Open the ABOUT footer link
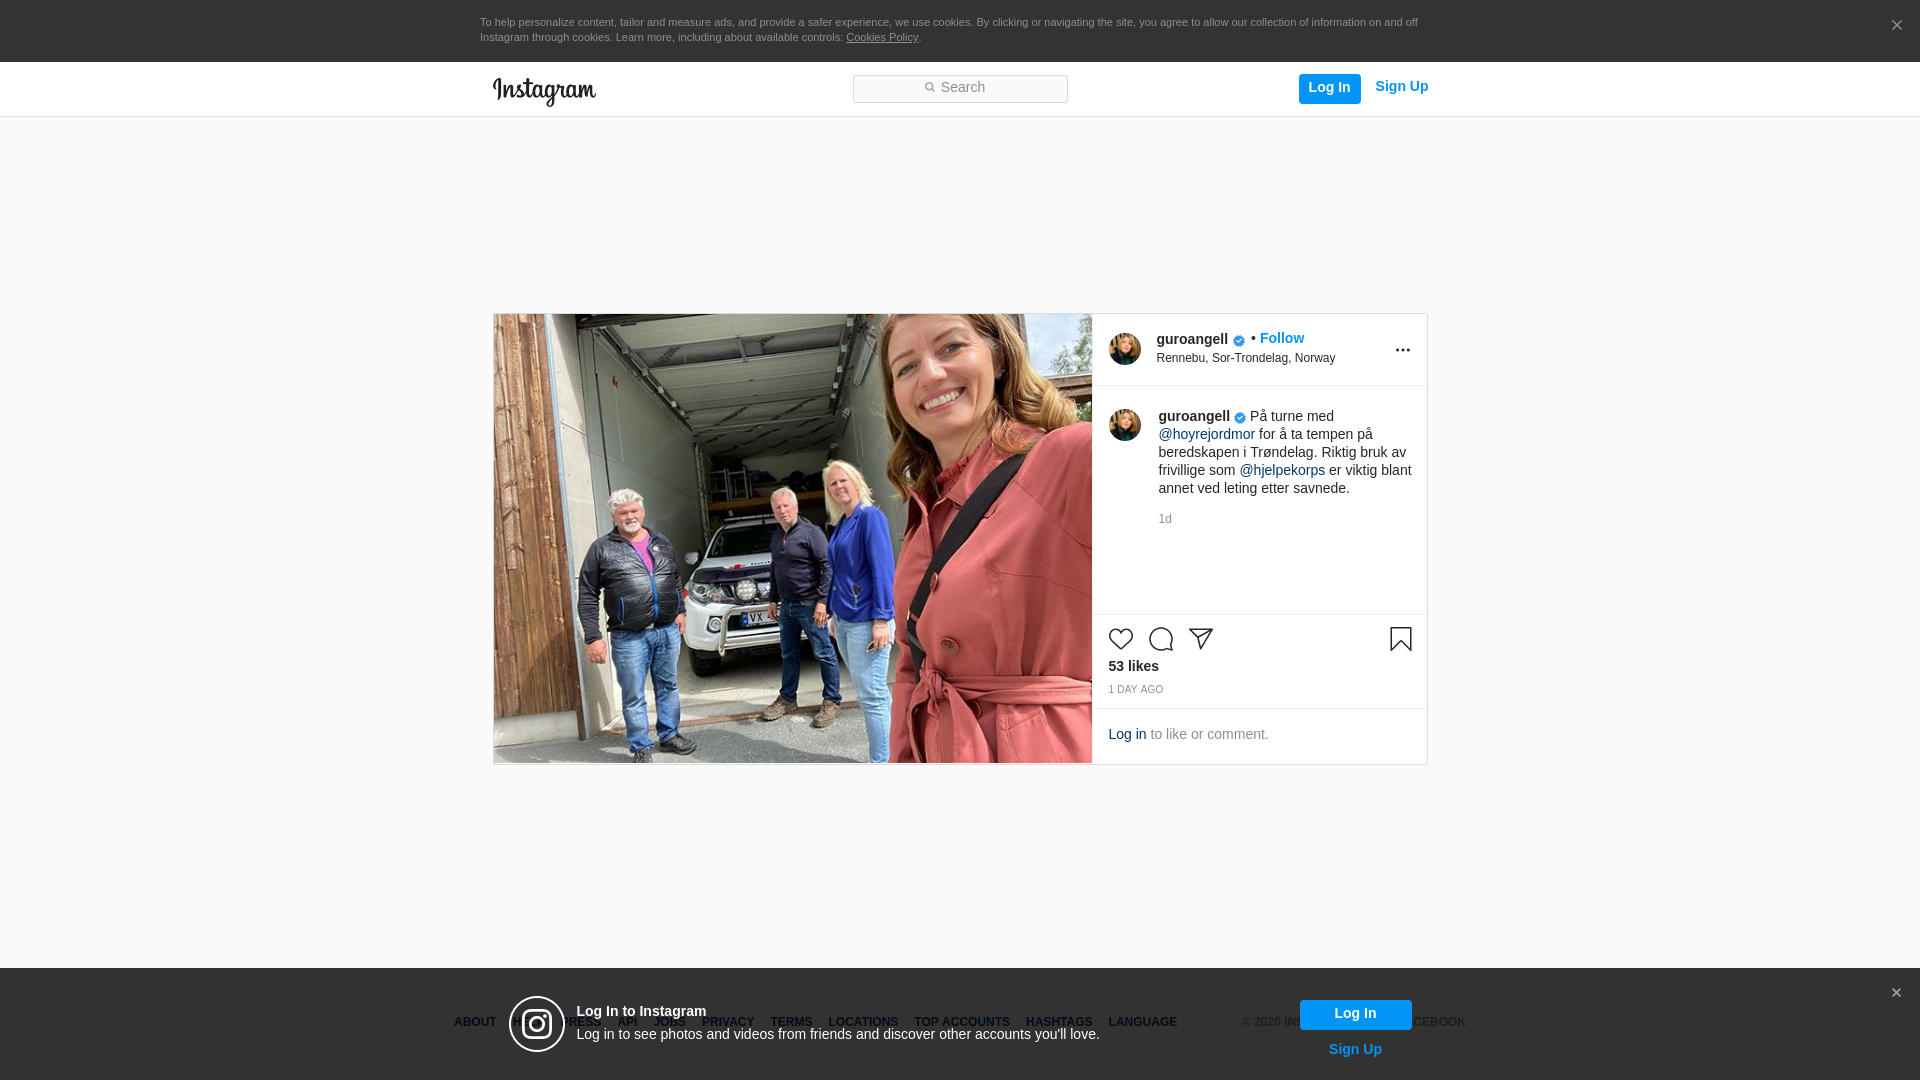The image size is (1920, 1080). coord(475,1022)
